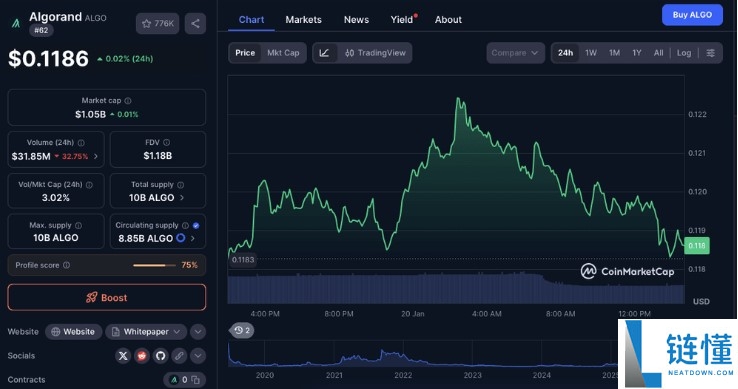Set chart range to 24h

[565, 53]
